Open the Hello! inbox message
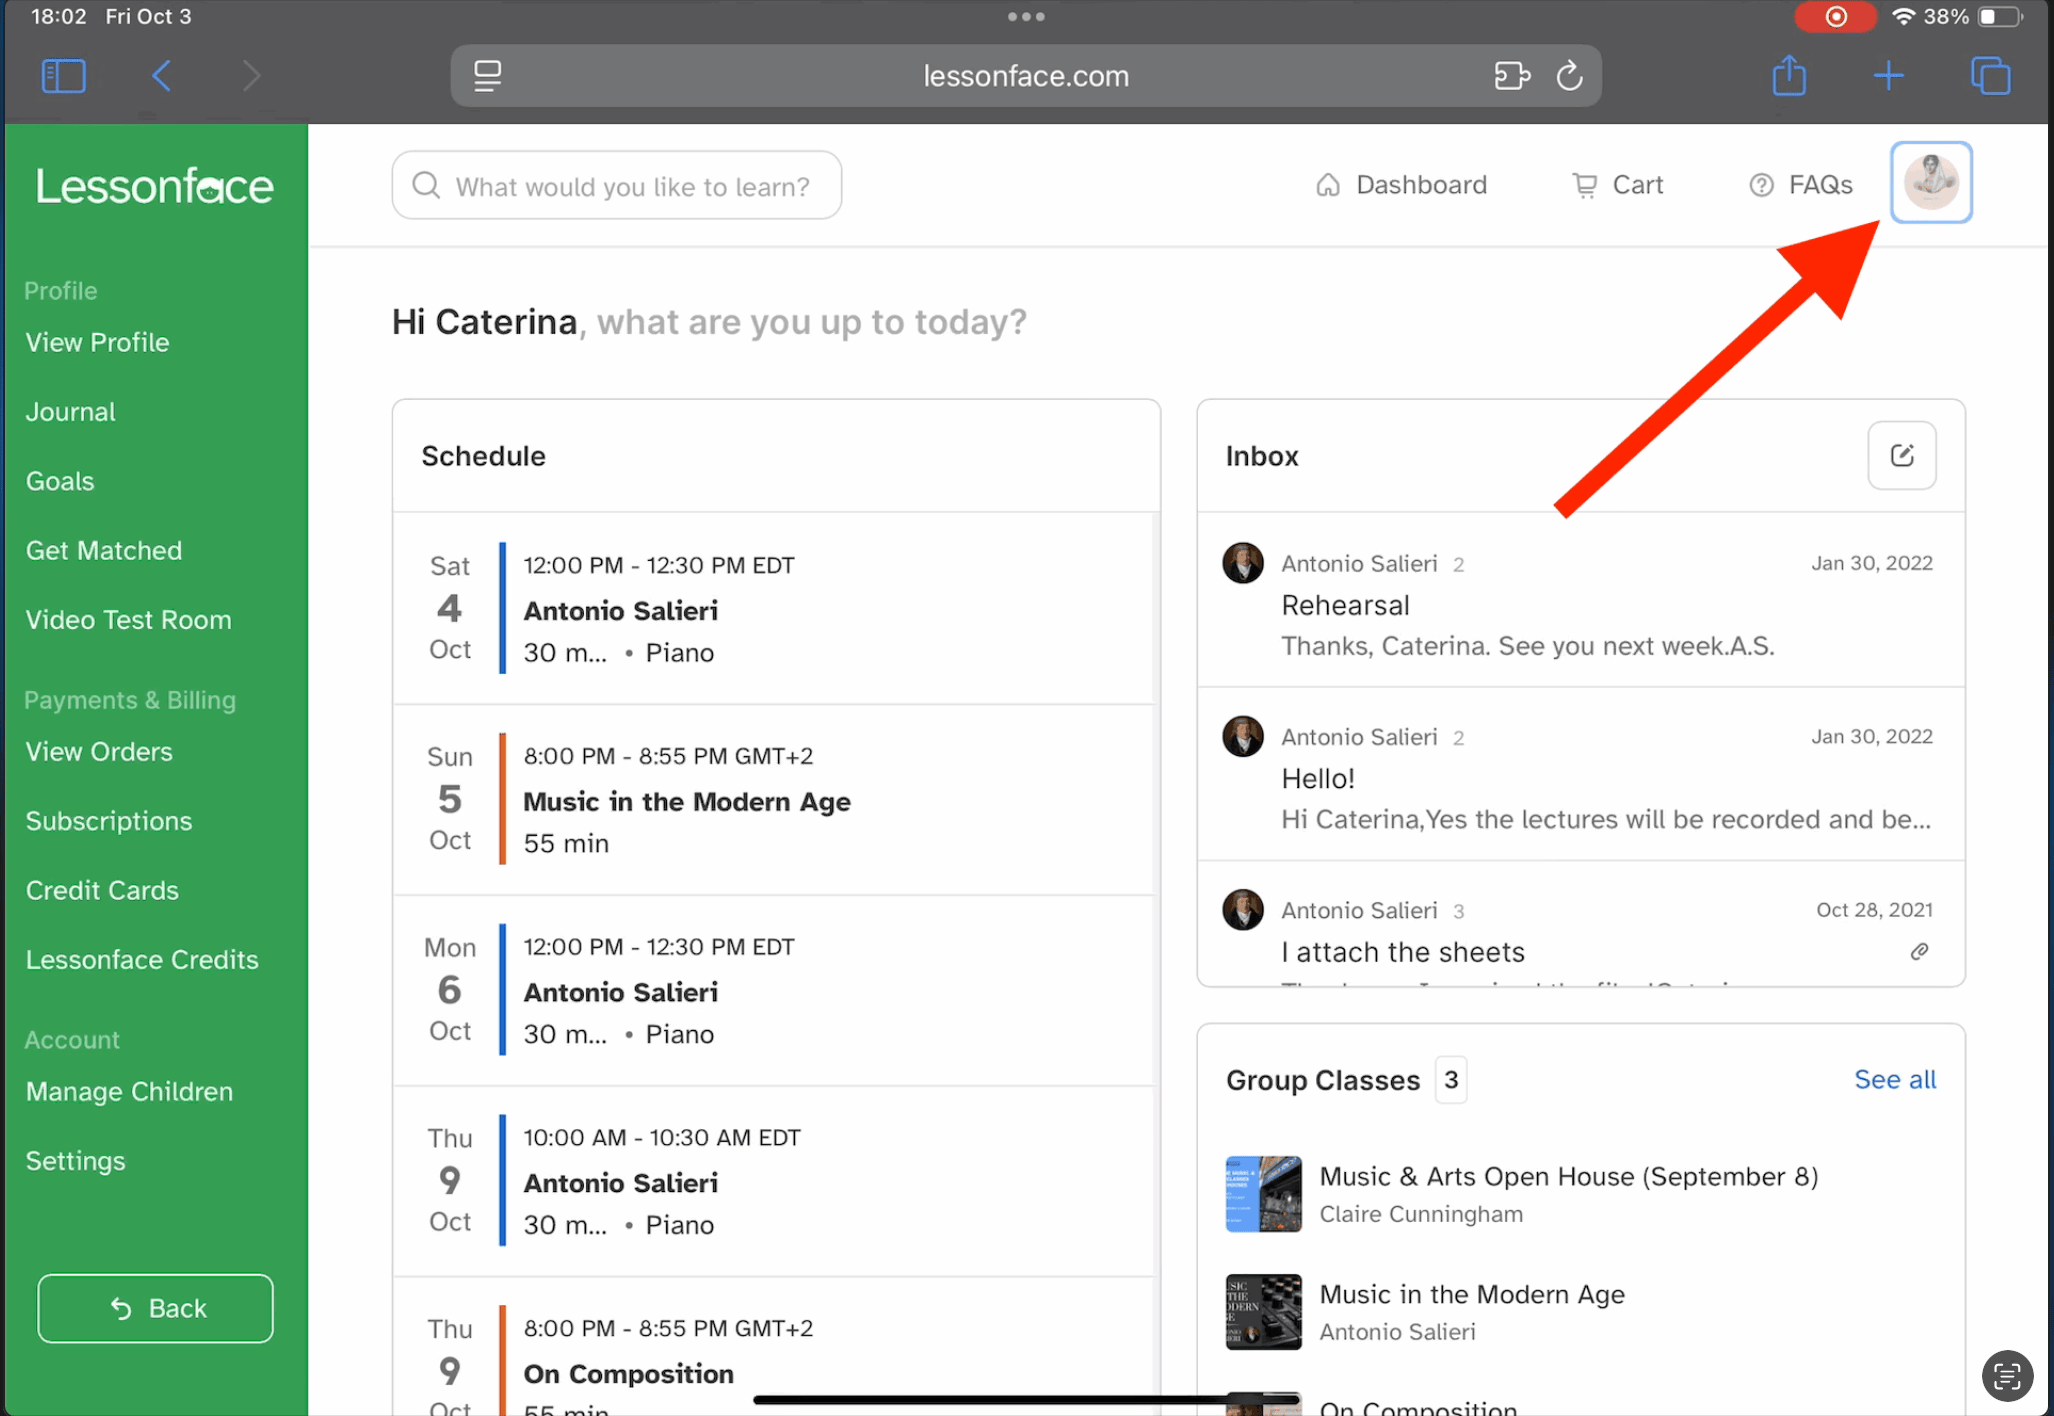 (1581, 774)
